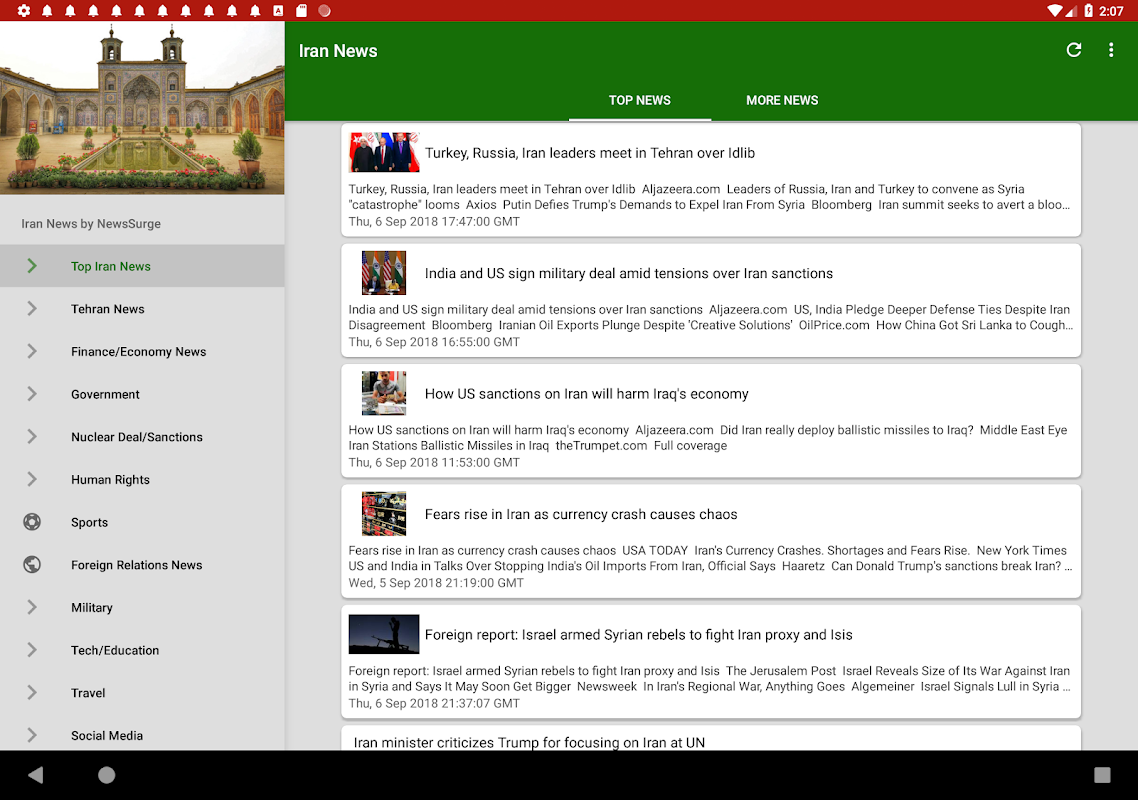Click the mosque courtyard header image
The image size is (1138, 800).
[x=142, y=107]
